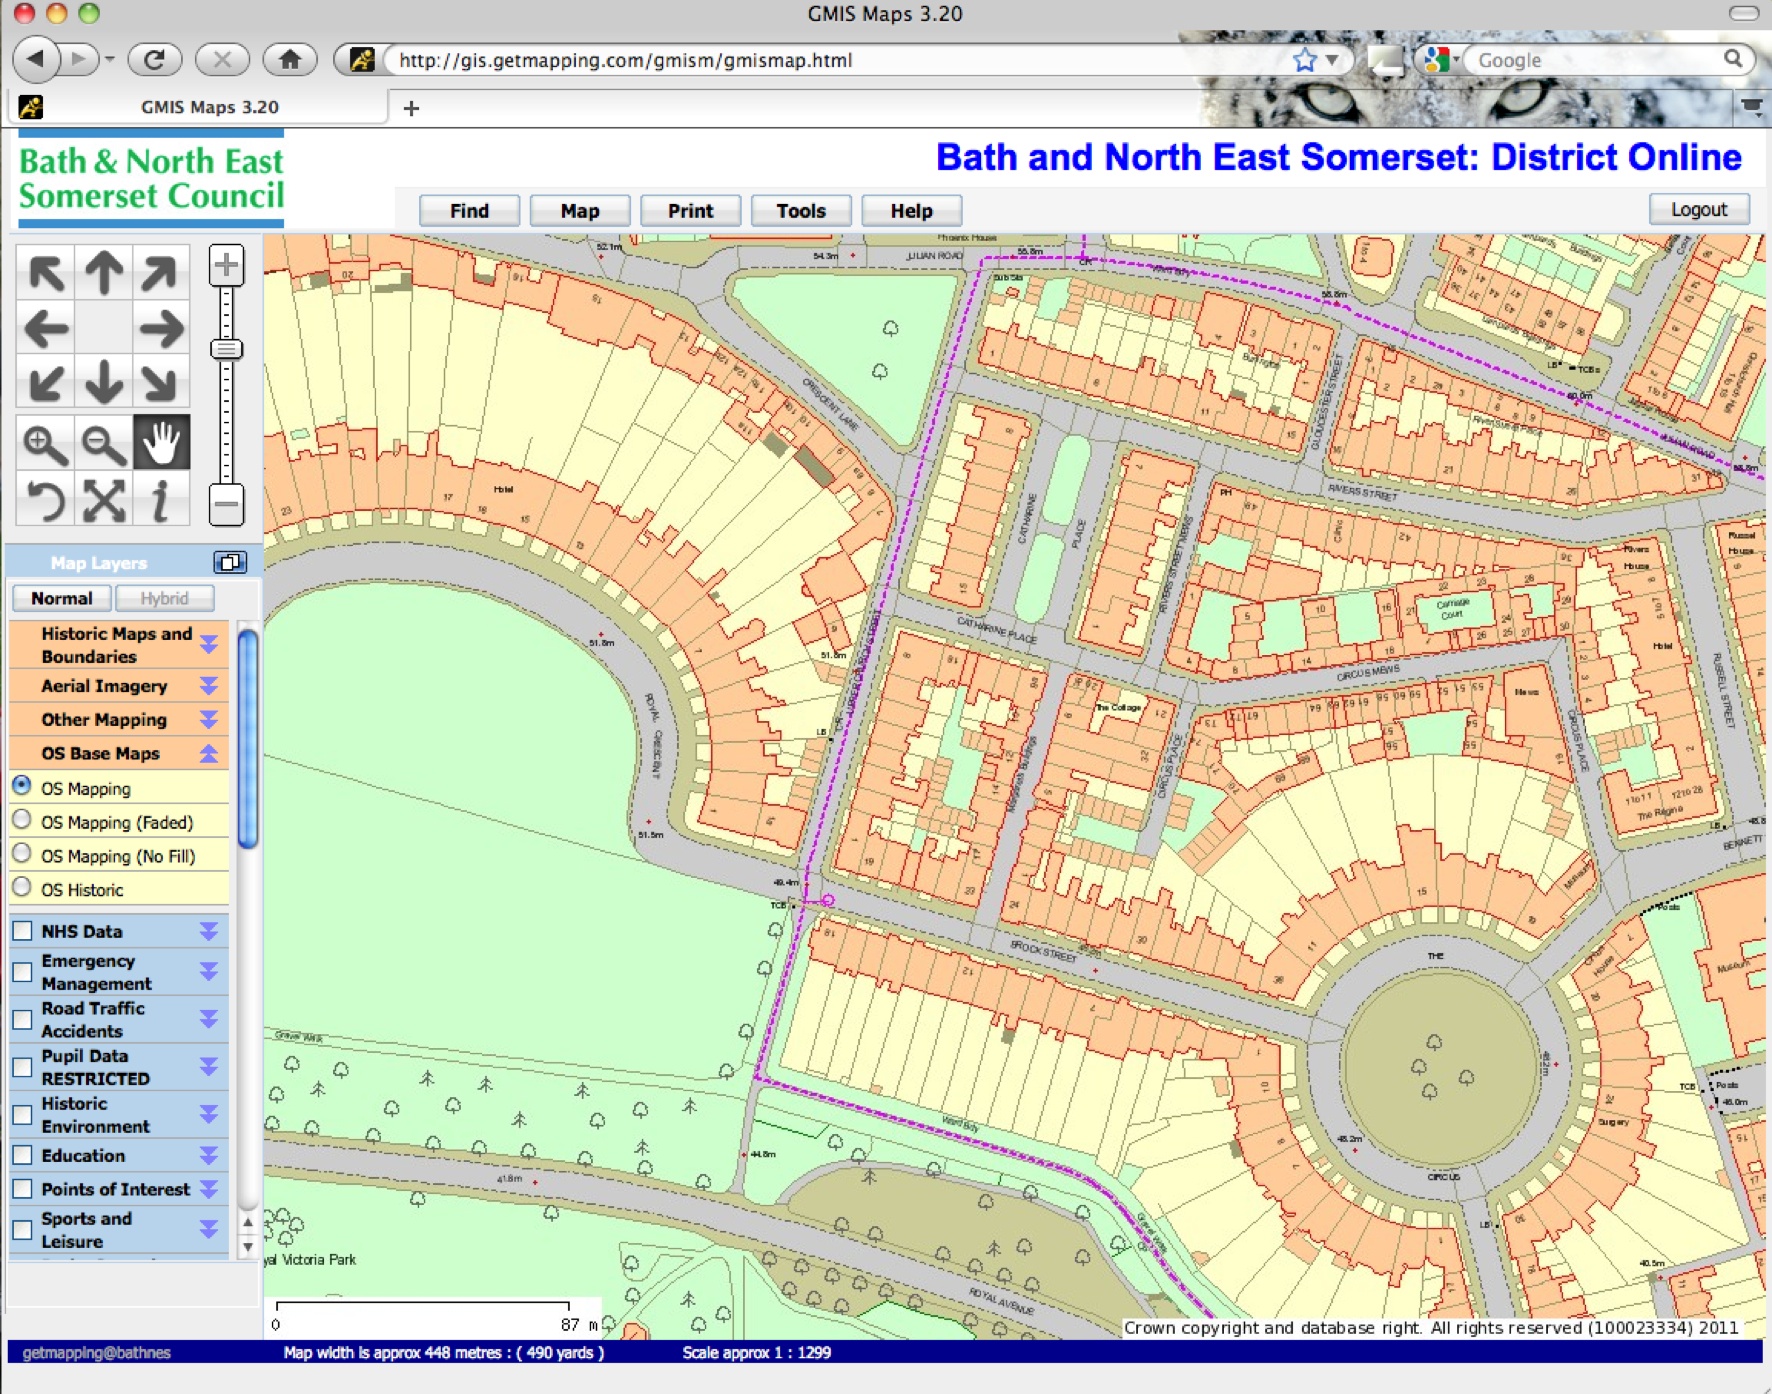Open the browser home page
The image size is (1772, 1394).
tap(290, 60)
